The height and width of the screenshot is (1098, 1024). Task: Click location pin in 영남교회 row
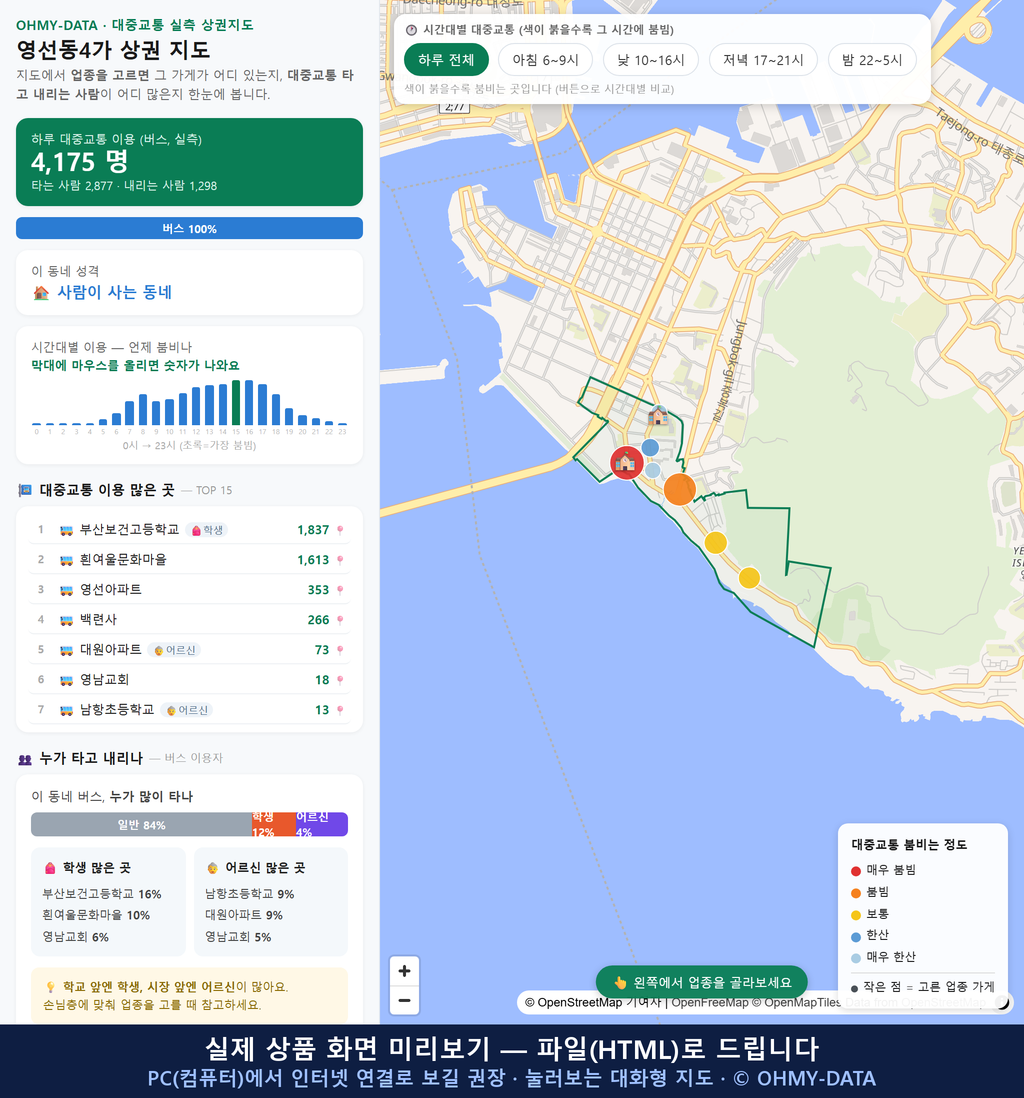coord(340,680)
